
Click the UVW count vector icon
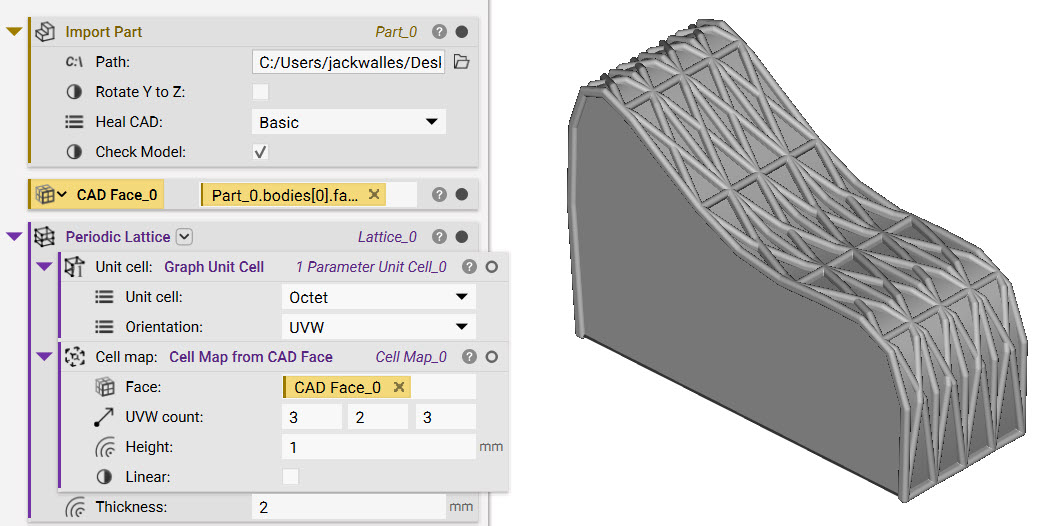(104, 417)
